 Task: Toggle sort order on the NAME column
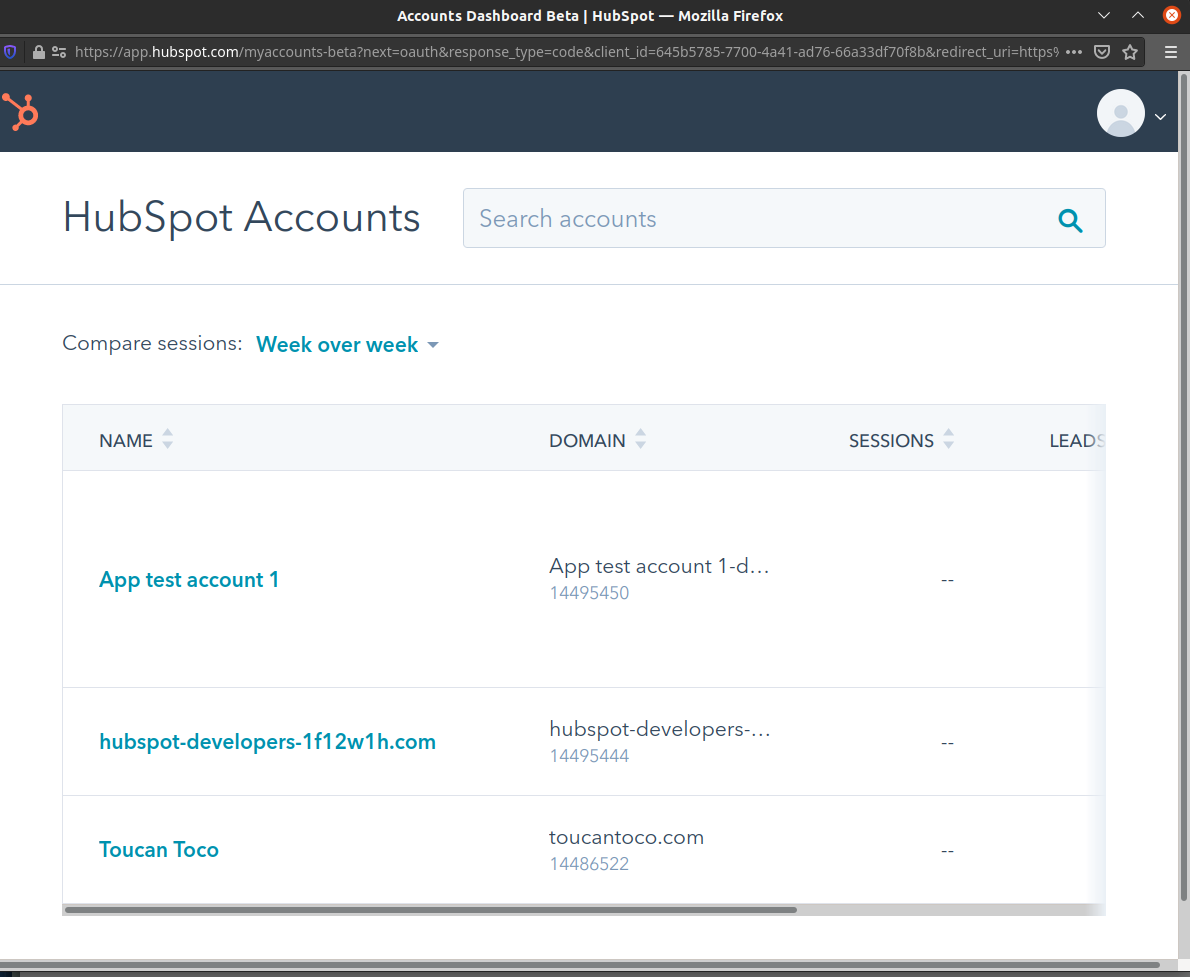(166, 439)
